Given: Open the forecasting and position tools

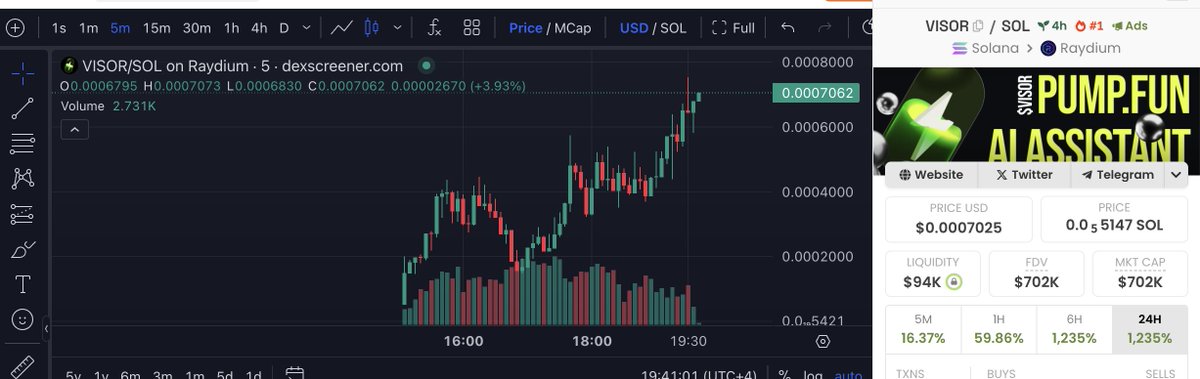Looking at the screenshot, I should [22, 214].
